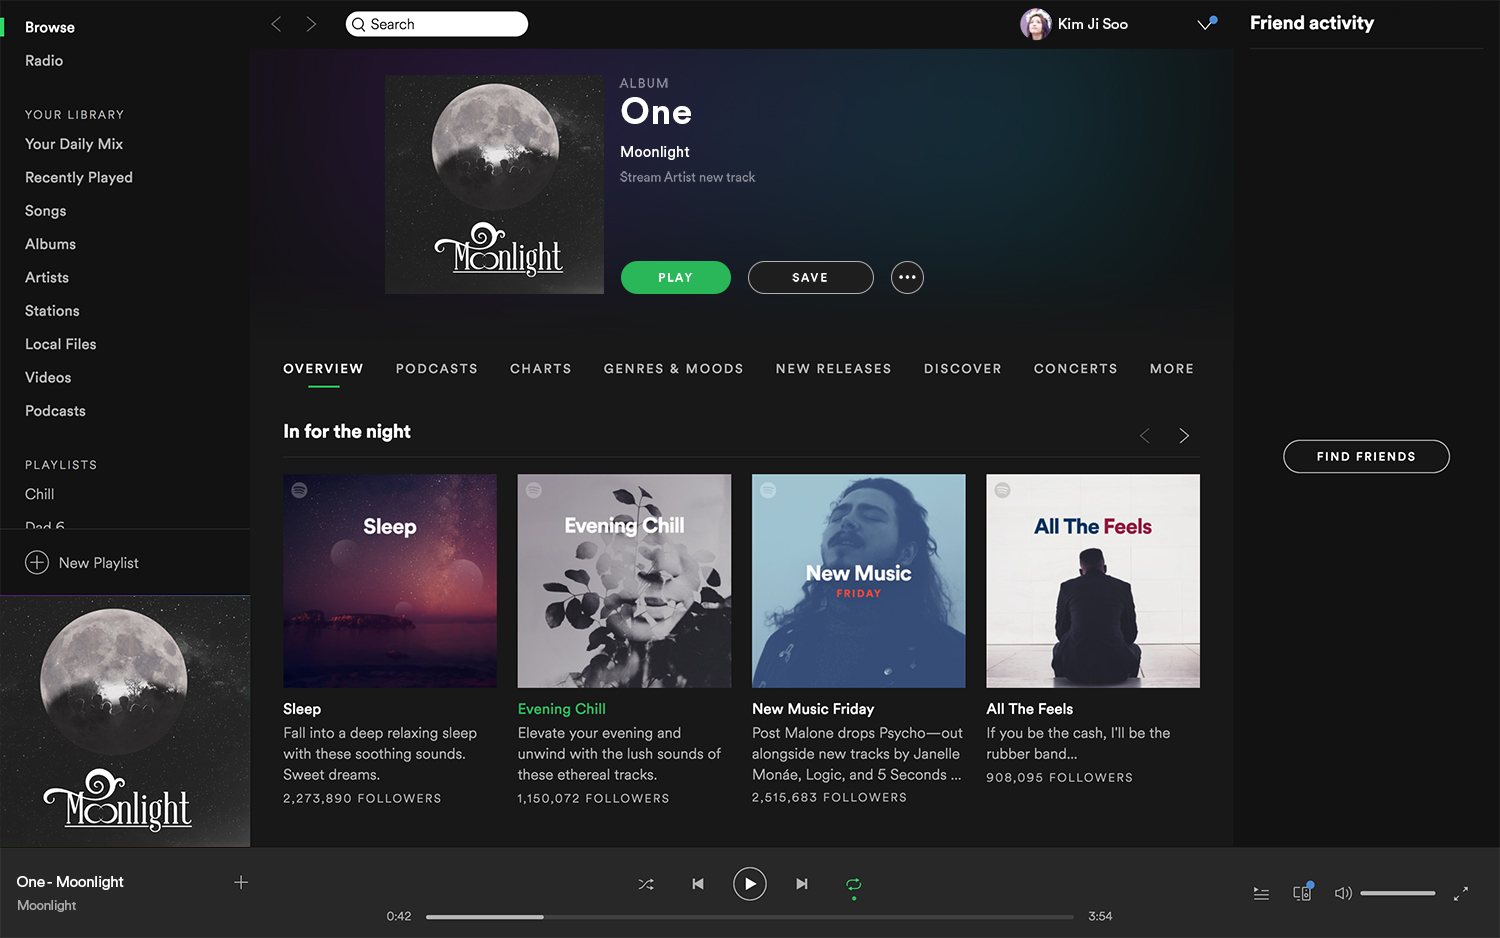Click the green PLAY button
Viewport: 1500px width, 938px height.
pyautogui.click(x=676, y=277)
